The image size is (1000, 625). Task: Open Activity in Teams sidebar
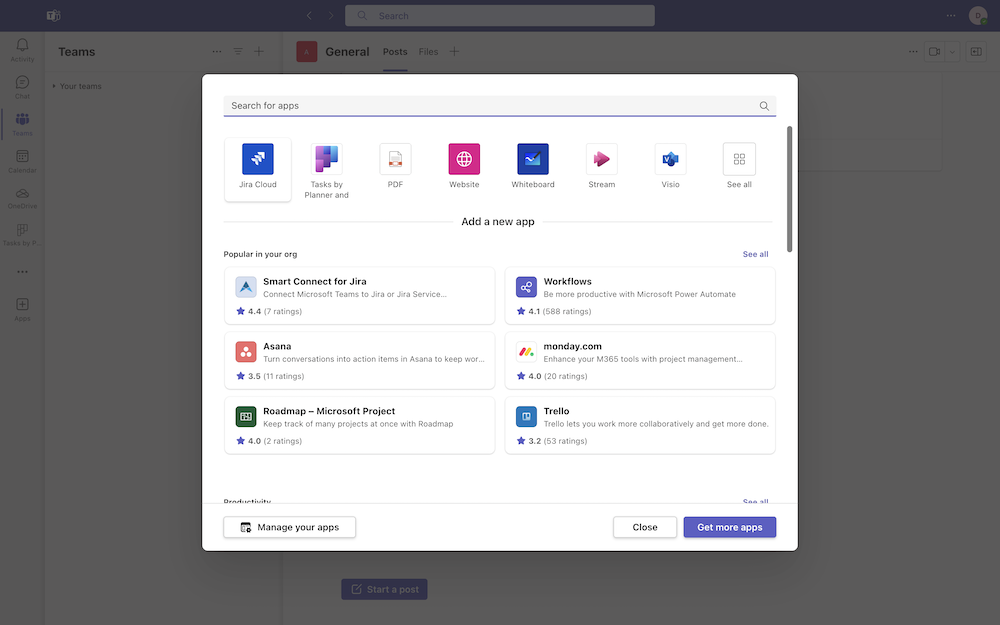coord(22,50)
